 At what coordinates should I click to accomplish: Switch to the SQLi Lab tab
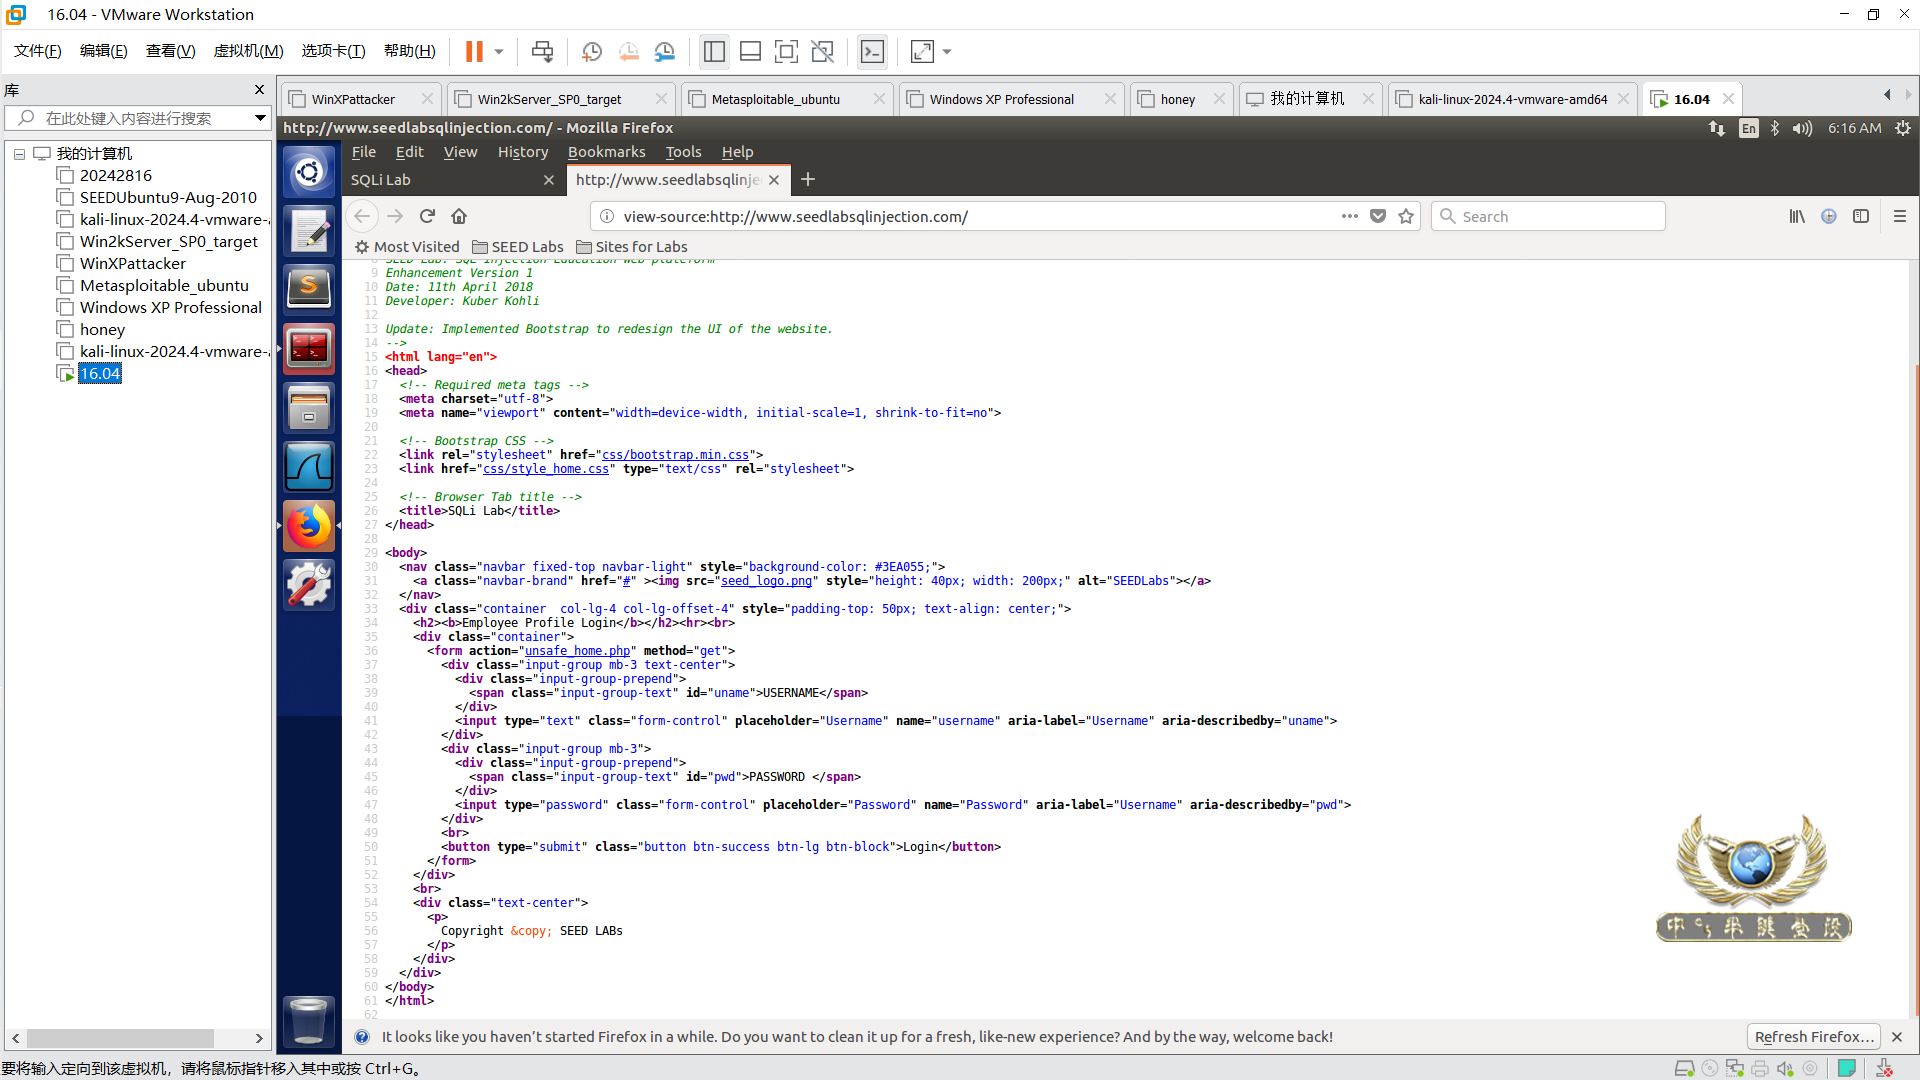pos(440,180)
